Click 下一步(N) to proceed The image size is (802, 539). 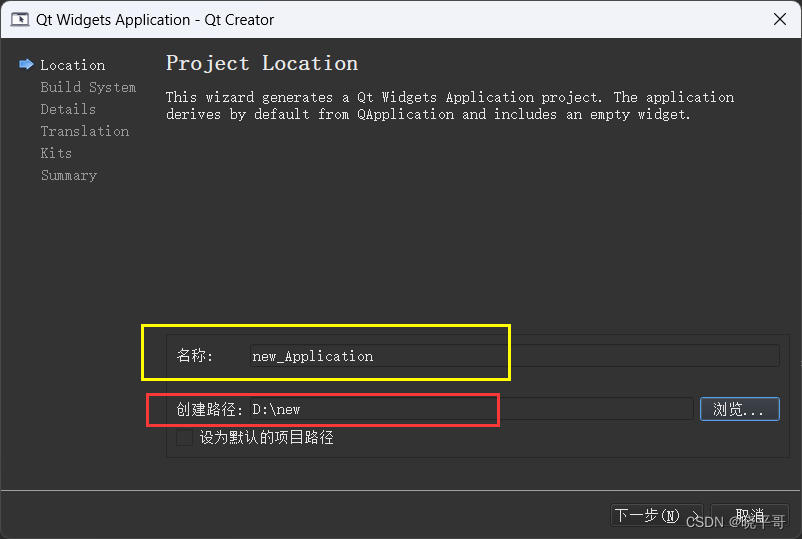tap(657, 515)
